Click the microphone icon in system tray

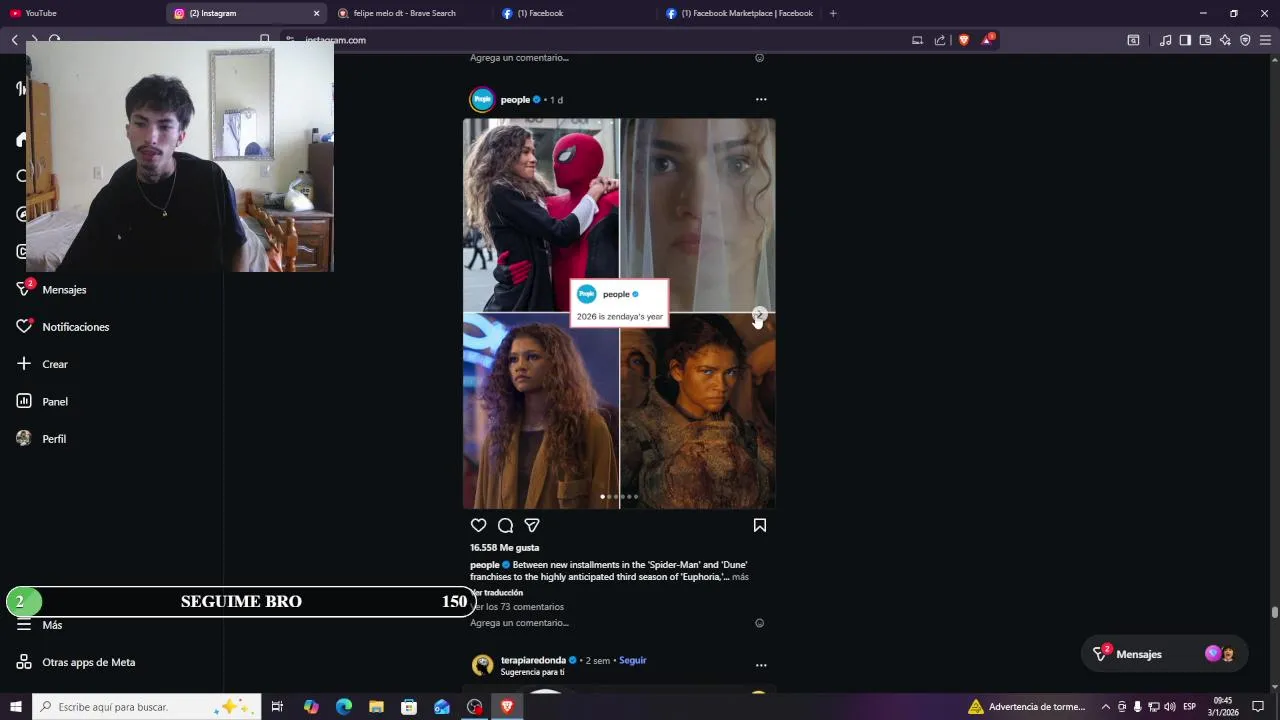point(1137,707)
